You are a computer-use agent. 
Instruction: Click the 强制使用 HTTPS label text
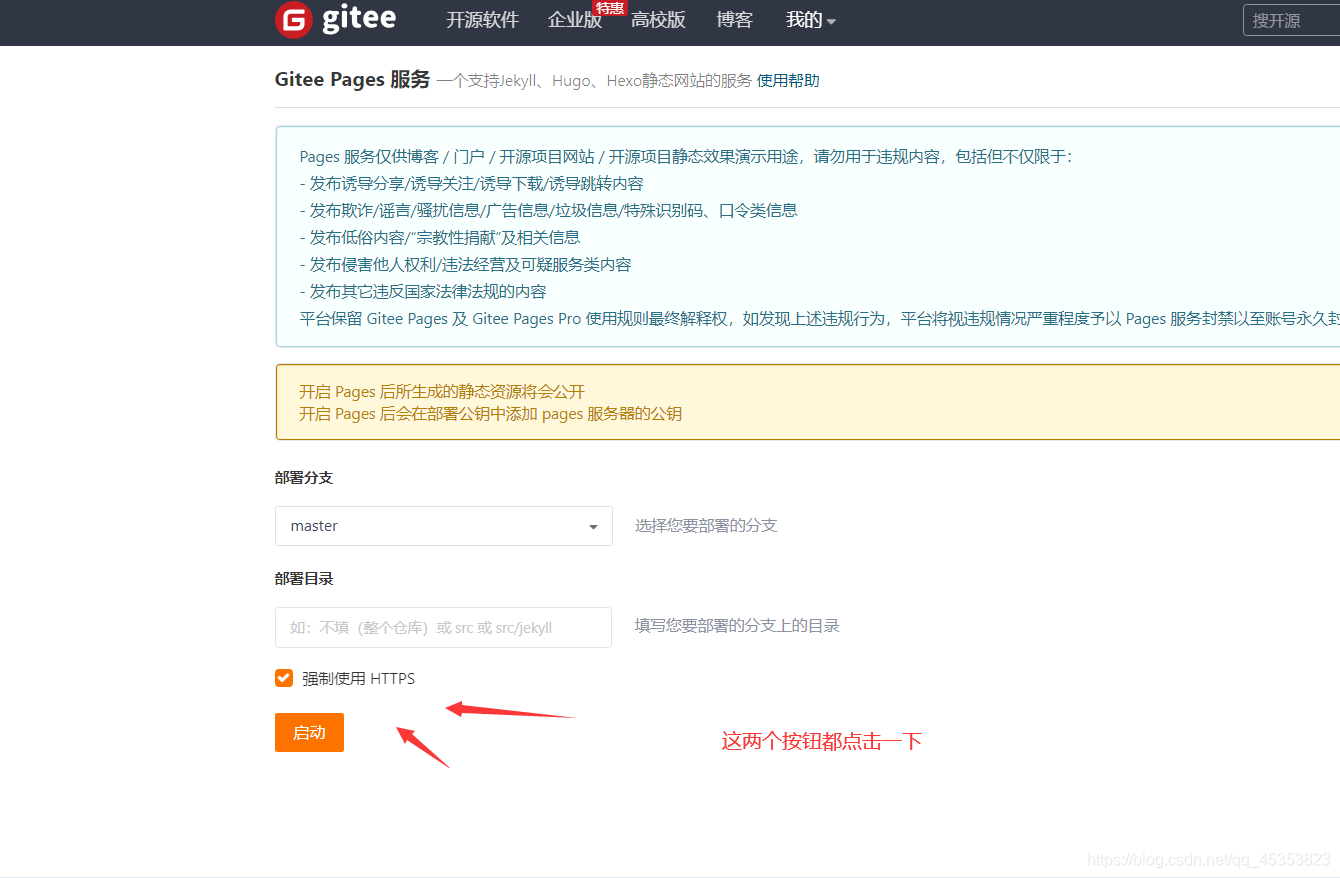[x=359, y=679]
